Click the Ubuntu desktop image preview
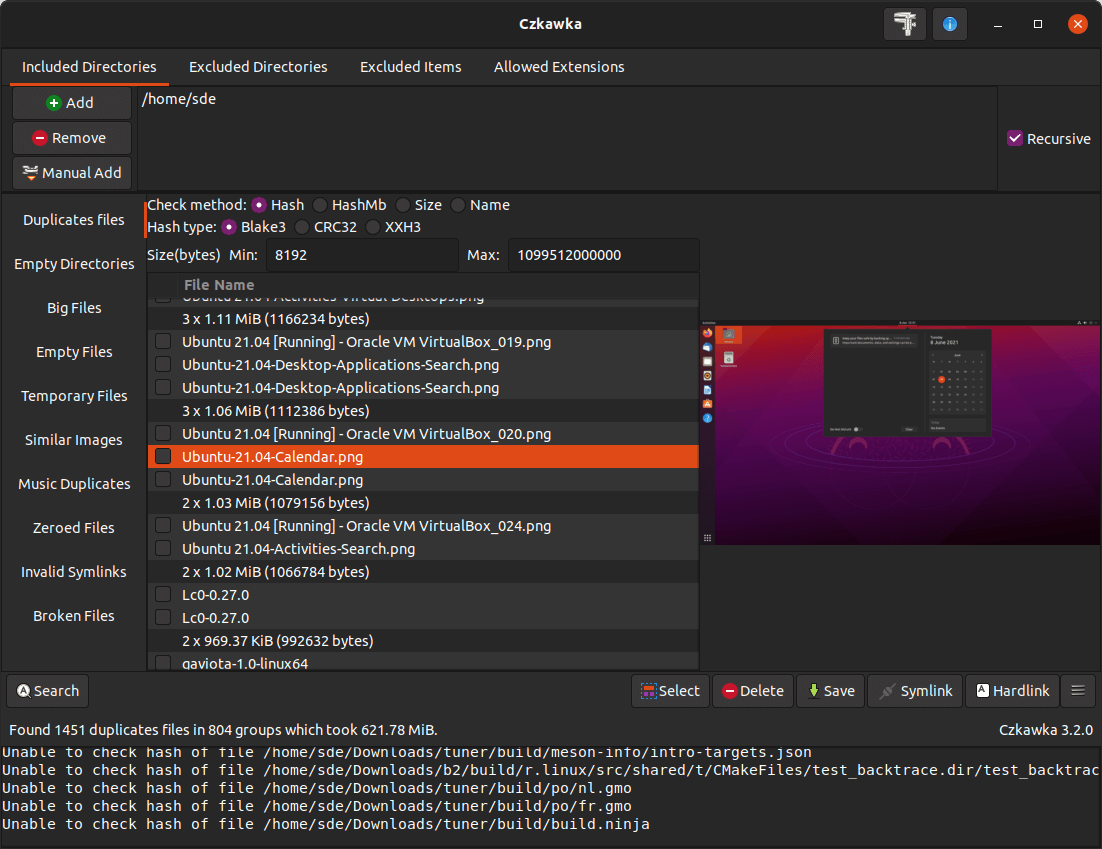1102x849 pixels. coord(900,432)
